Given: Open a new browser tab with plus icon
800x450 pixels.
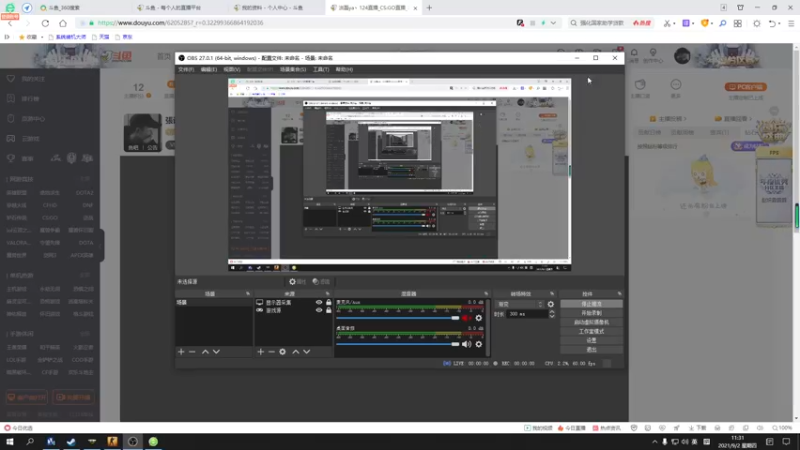Looking at the screenshot, I should tap(429, 8).
